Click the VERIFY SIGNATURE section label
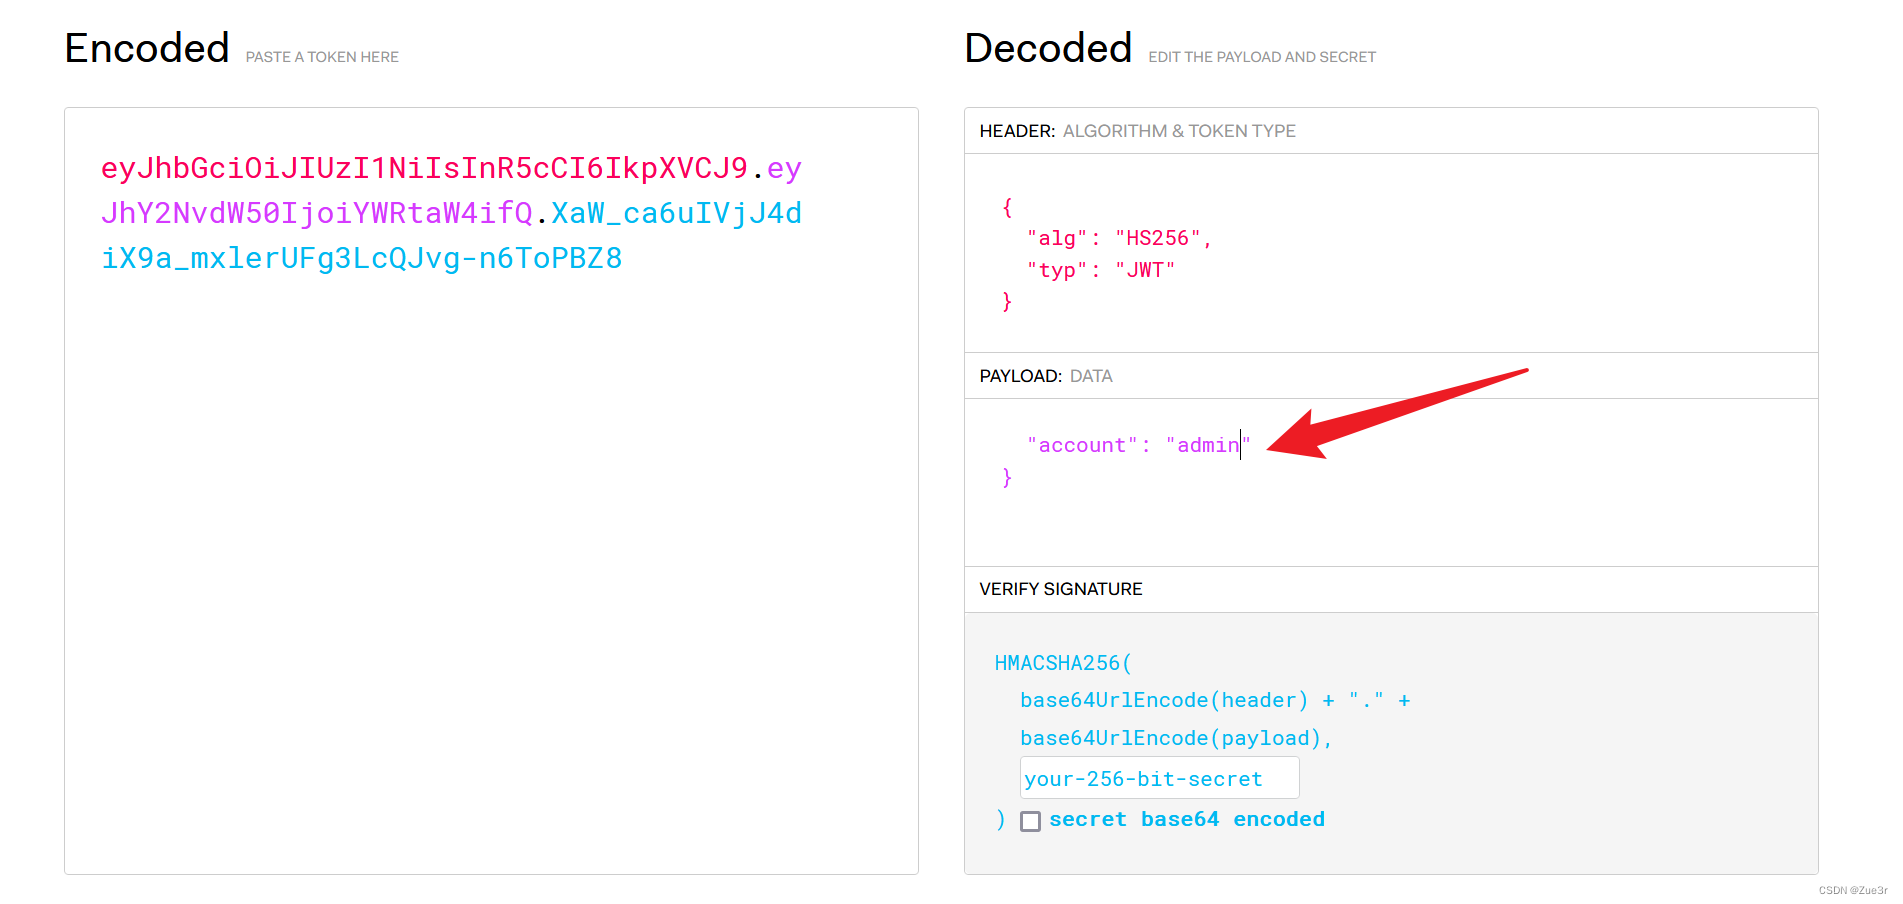Image resolution: width=1903 pixels, height=904 pixels. point(1060,589)
